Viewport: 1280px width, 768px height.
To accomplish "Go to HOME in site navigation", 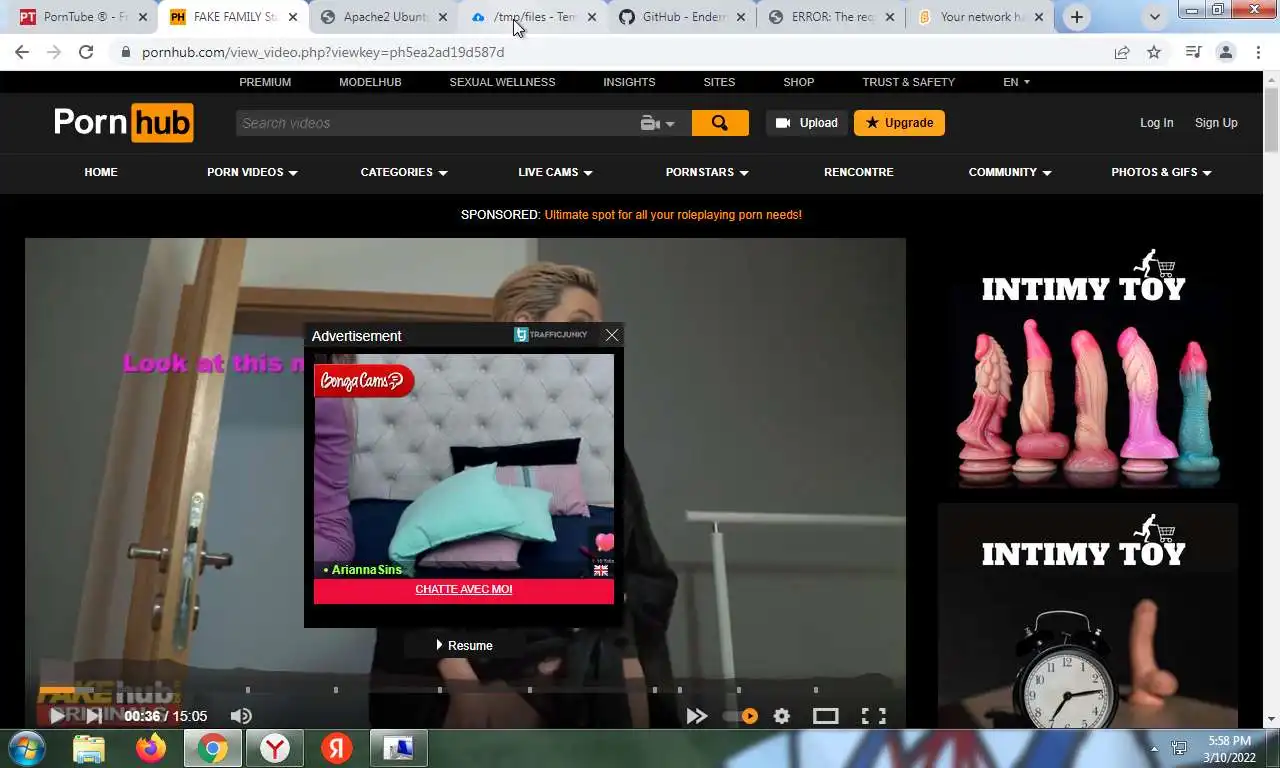I will pyautogui.click(x=101, y=172).
